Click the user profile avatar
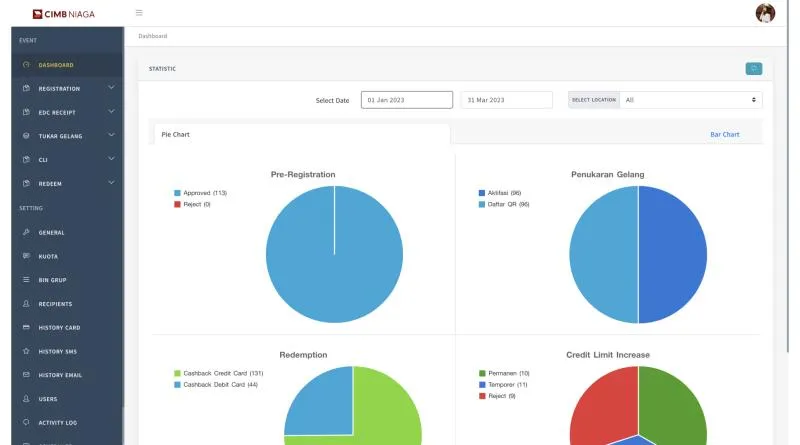Viewport: 800px width, 445px height. click(765, 13)
